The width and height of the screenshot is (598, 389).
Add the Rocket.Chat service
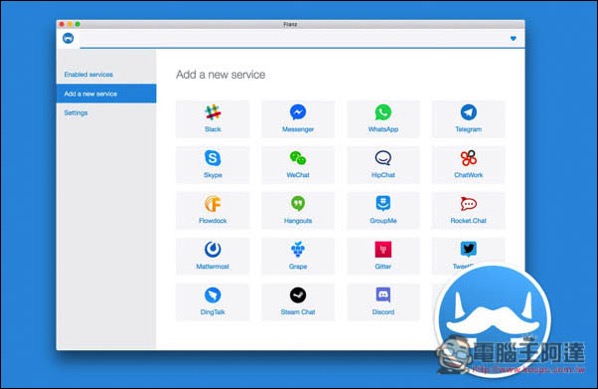point(468,211)
